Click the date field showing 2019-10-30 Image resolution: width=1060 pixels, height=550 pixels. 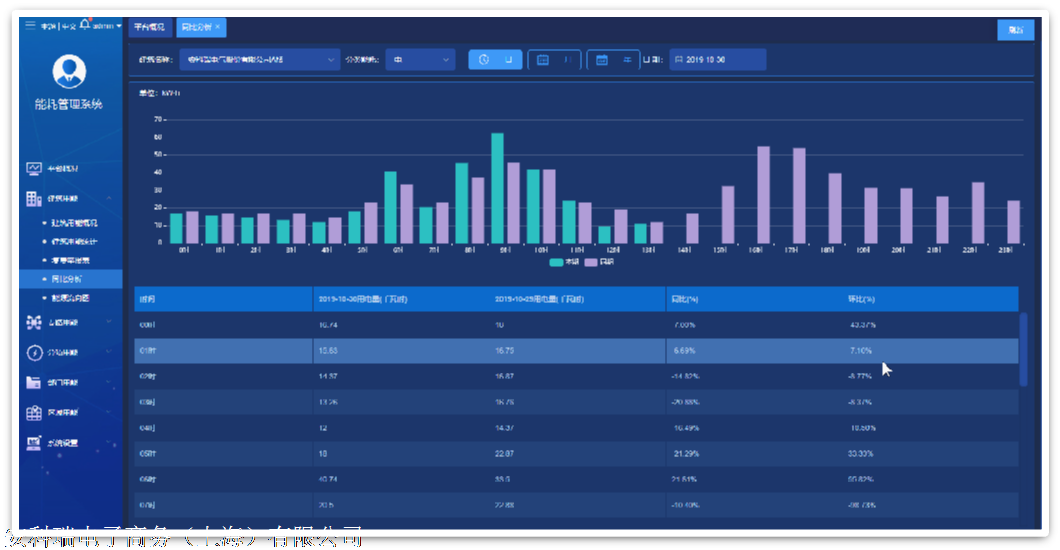click(718, 59)
